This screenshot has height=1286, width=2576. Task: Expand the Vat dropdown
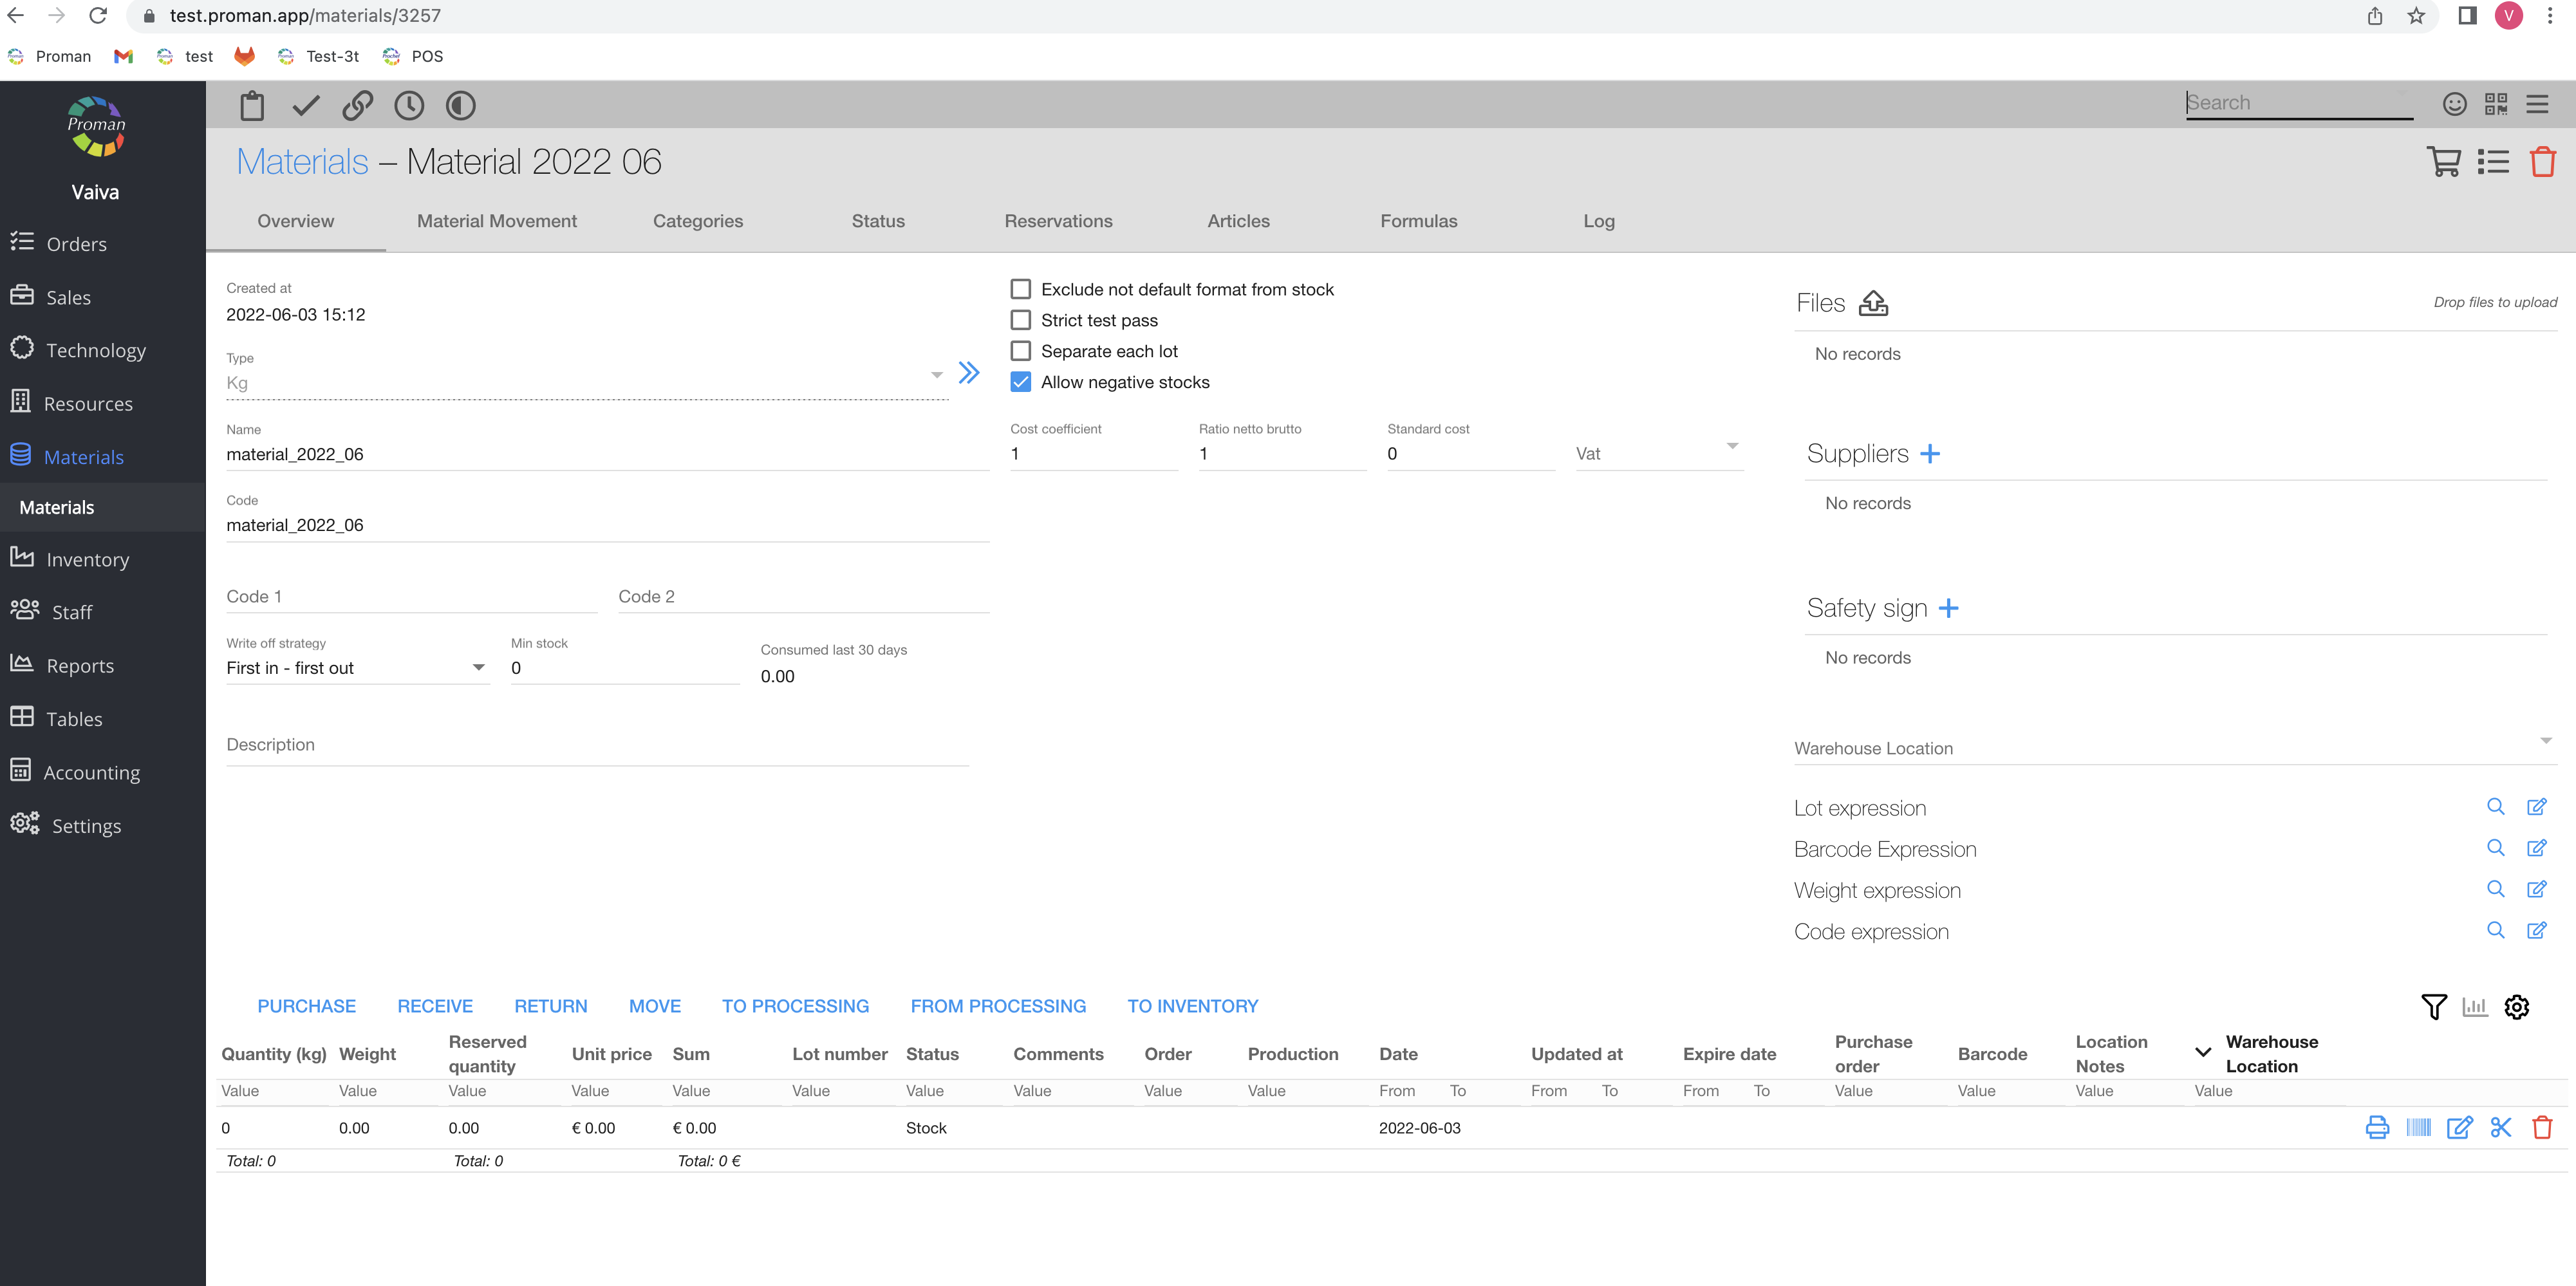pos(1658,453)
